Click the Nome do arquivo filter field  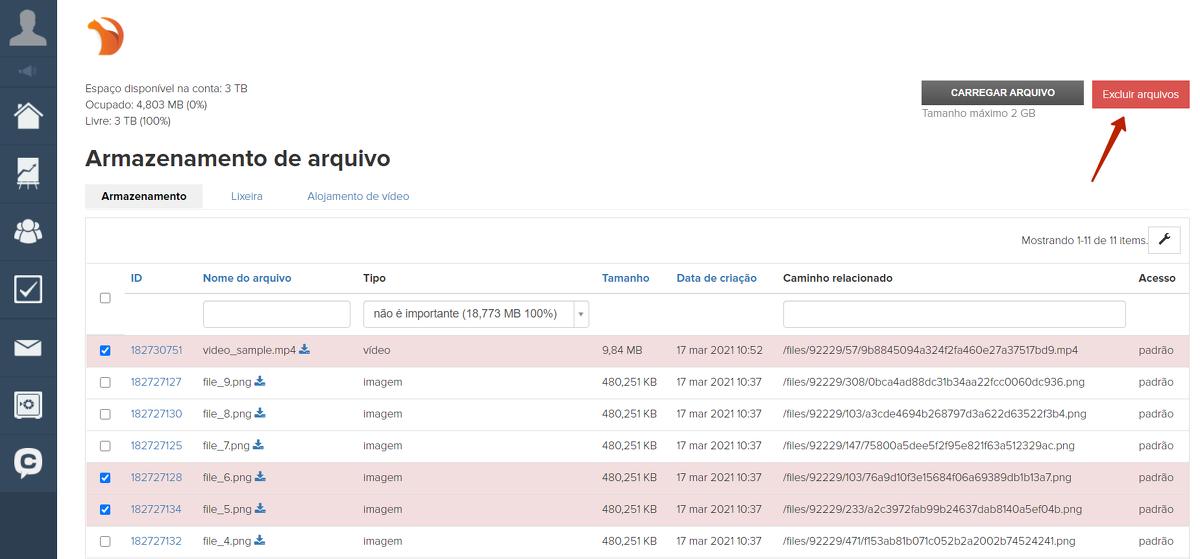276,314
